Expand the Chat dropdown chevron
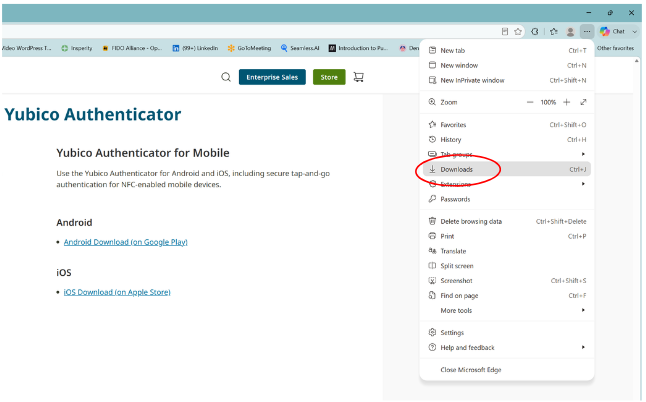Viewport: 646px width, 402px height. 634,32
